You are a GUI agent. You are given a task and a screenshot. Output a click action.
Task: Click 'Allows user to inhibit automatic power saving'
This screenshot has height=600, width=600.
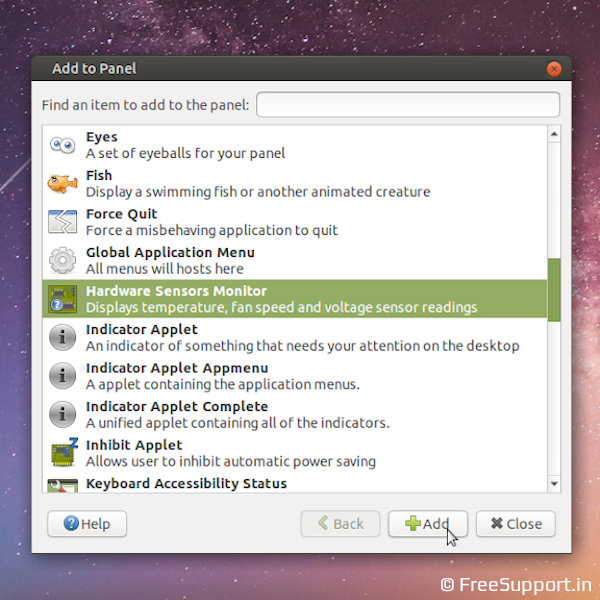point(231,461)
